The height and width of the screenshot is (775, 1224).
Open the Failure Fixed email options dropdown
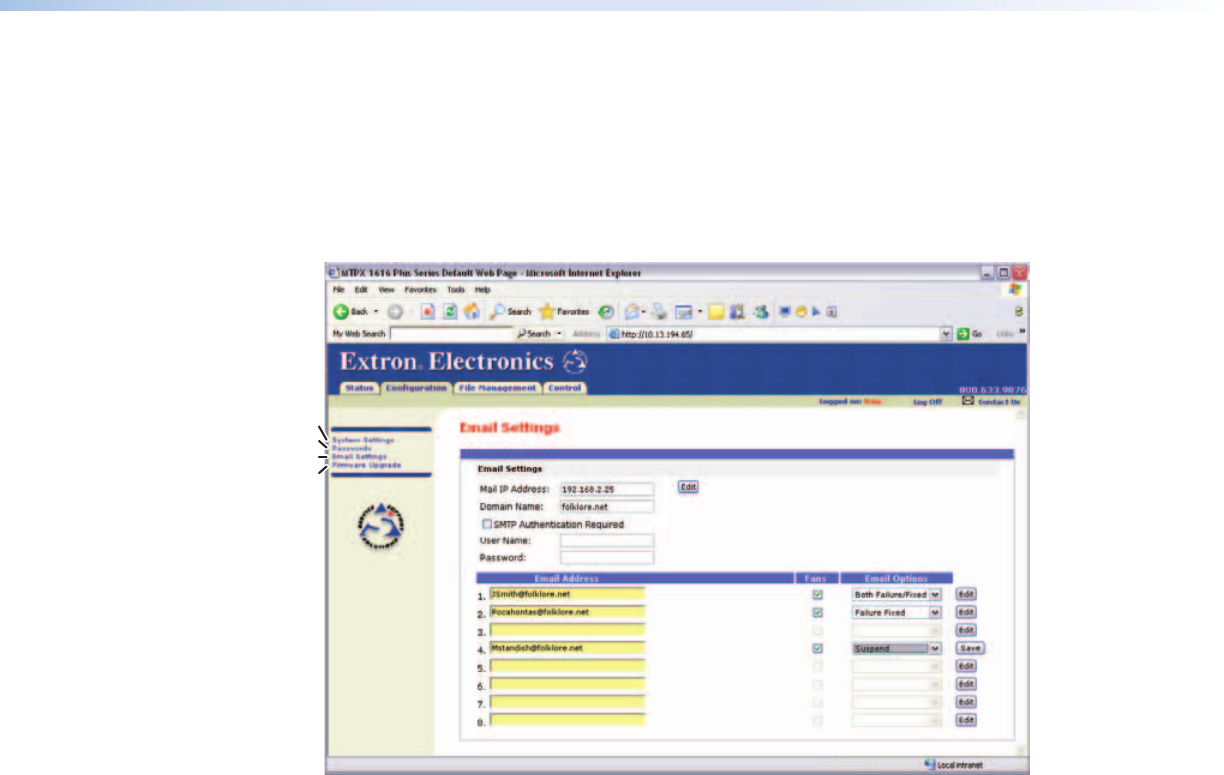pos(897,612)
